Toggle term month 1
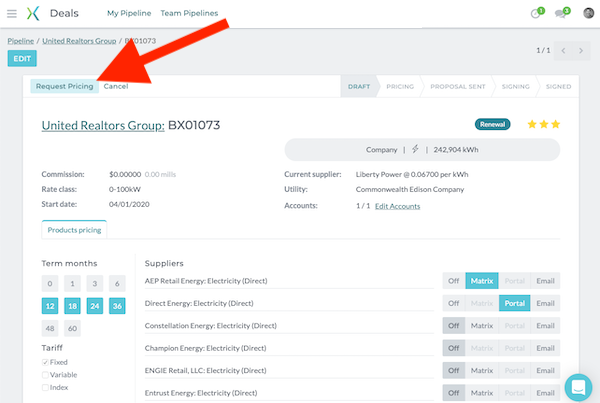 pos(72,284)
